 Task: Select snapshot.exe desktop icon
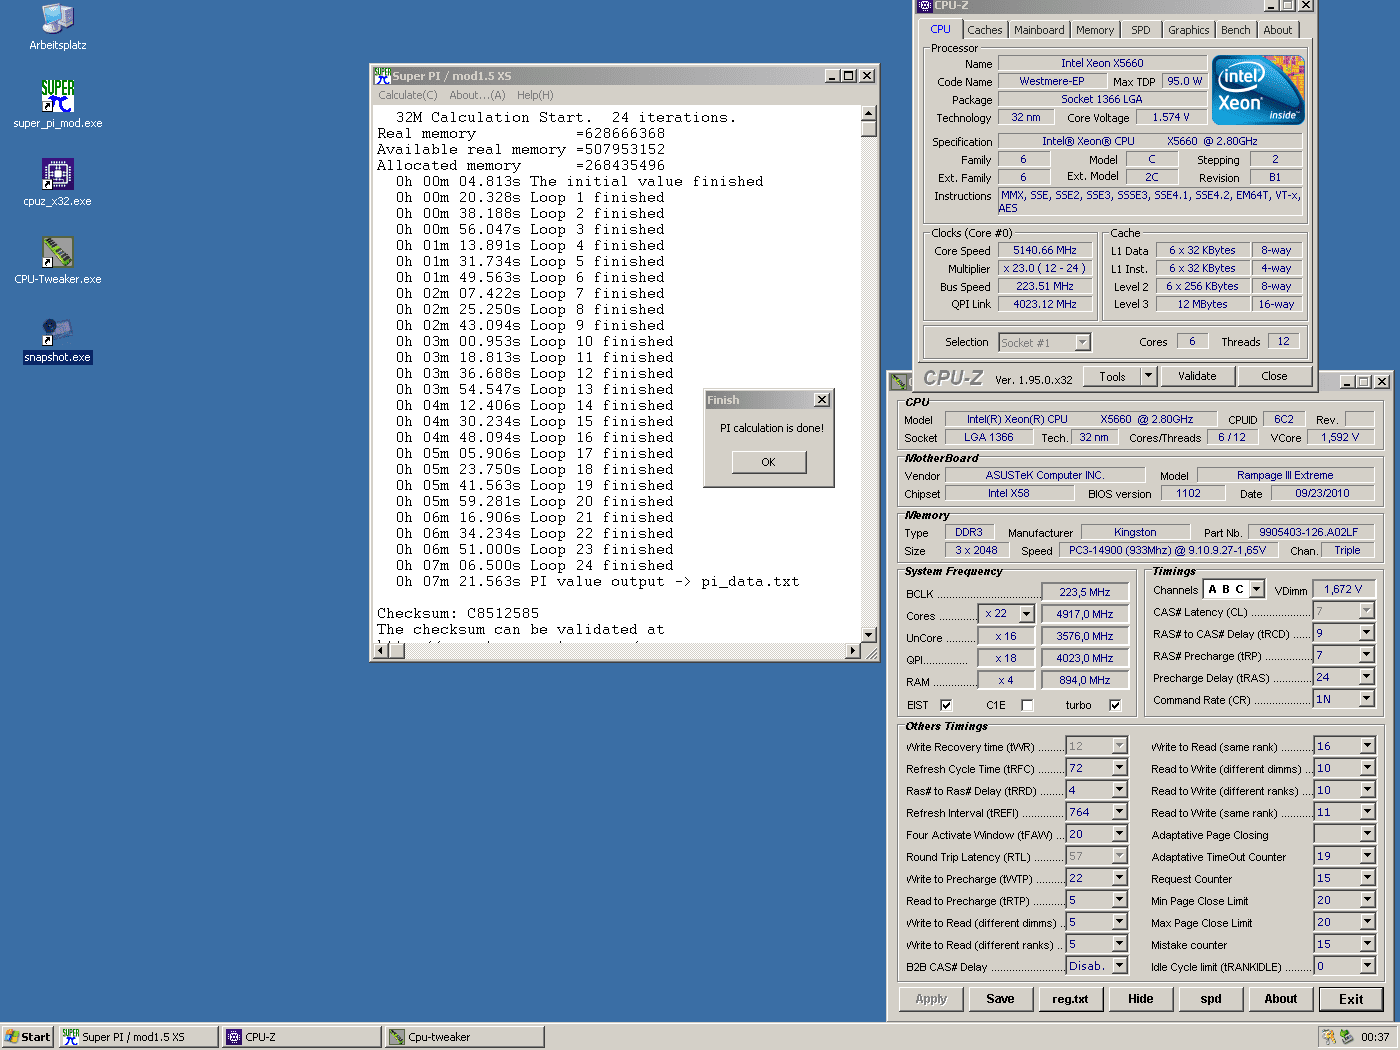pos(57,339)
